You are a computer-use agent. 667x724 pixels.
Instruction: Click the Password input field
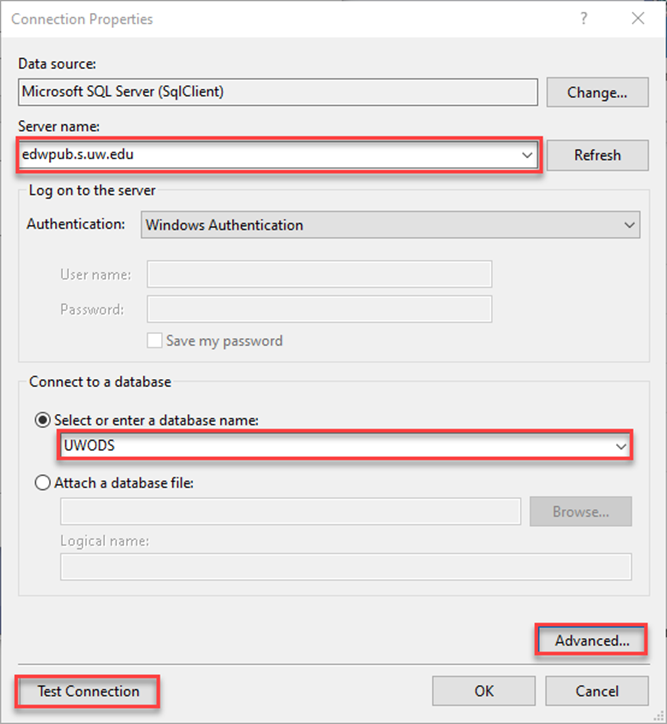[x=319, y=309]
